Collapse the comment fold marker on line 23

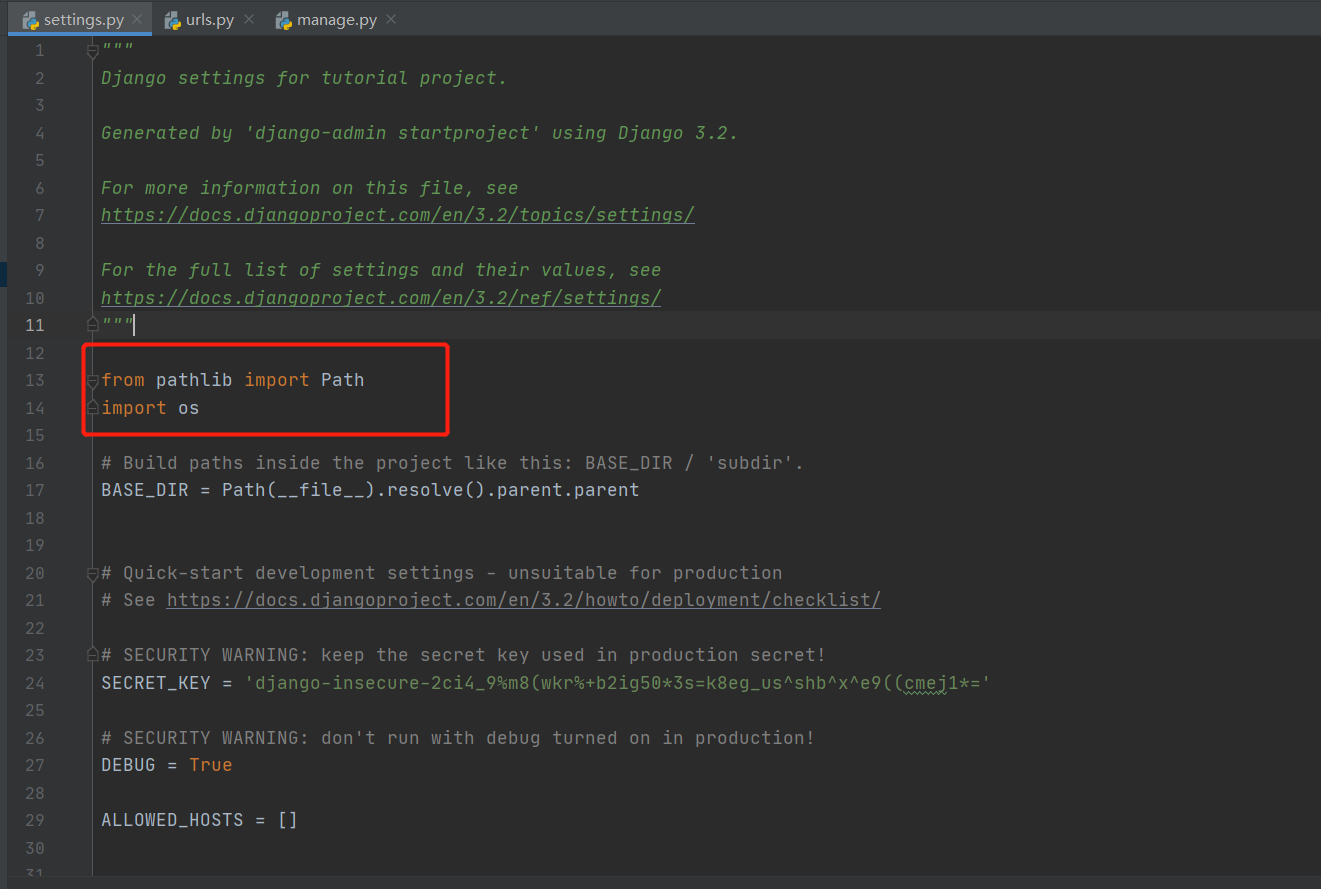(92, 655)
